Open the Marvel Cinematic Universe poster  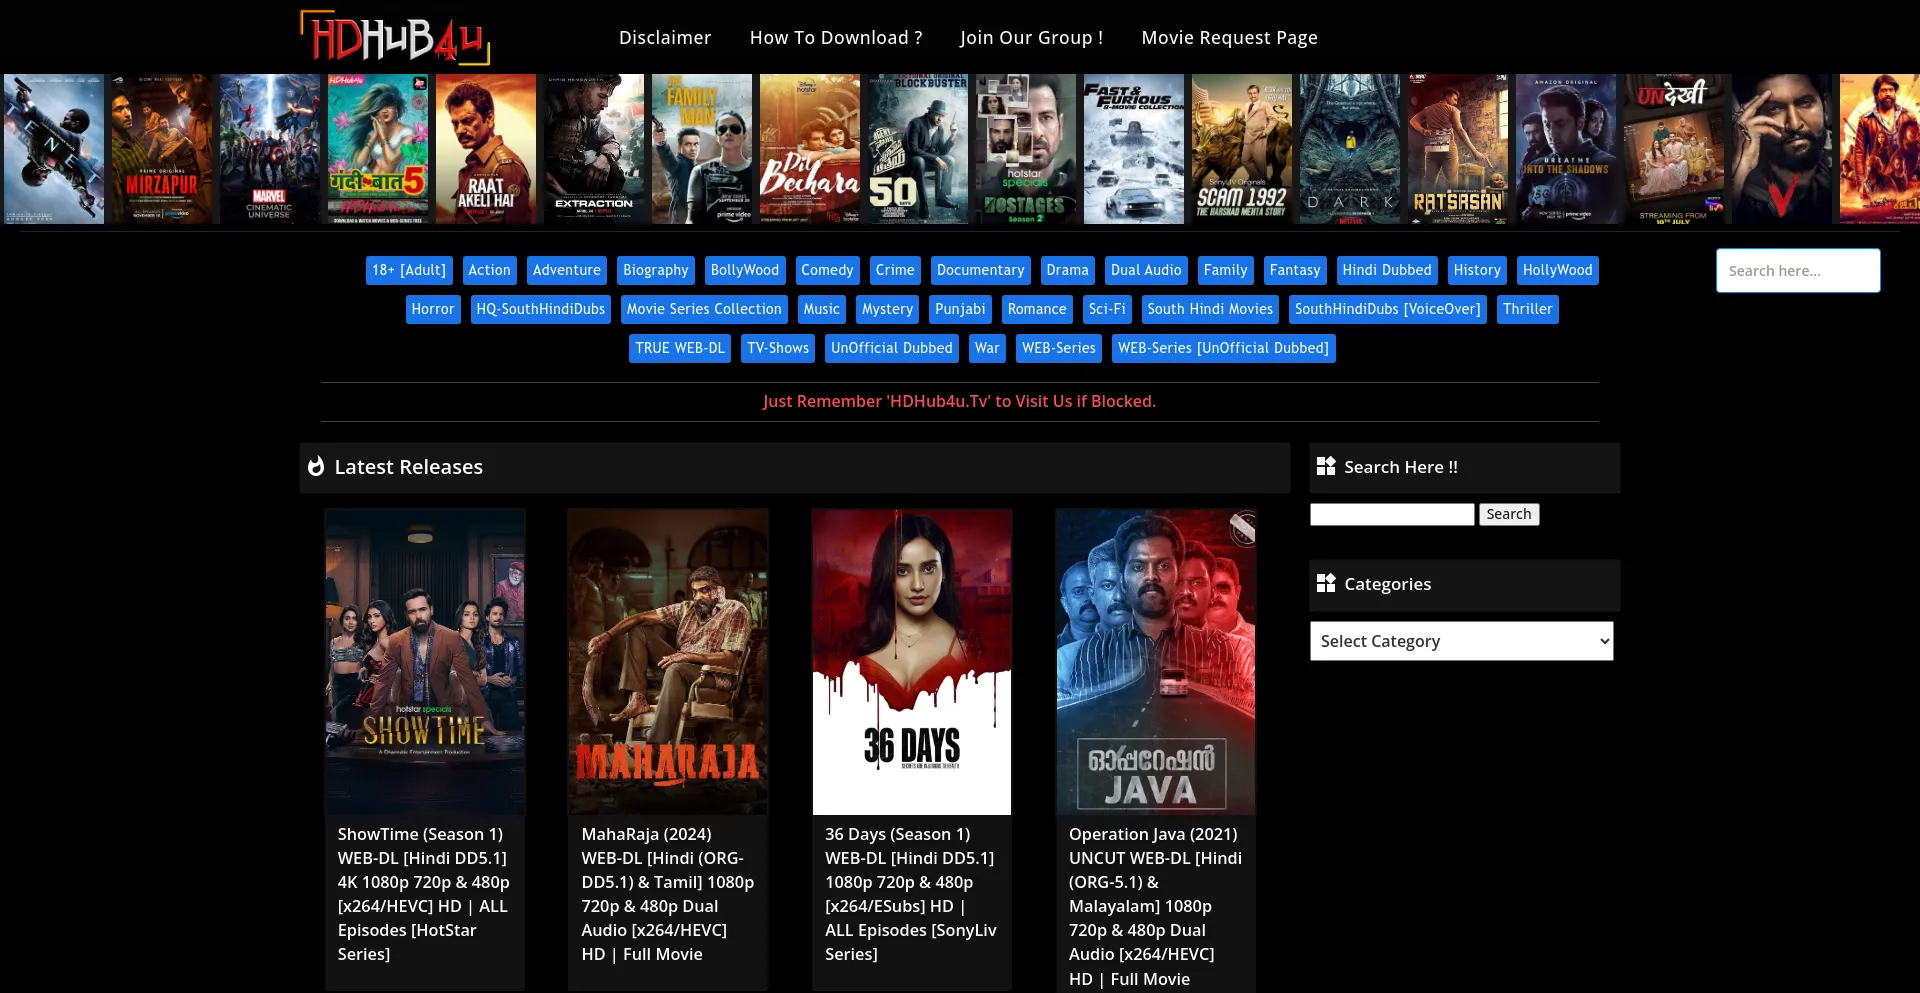(x=270, y=149)
